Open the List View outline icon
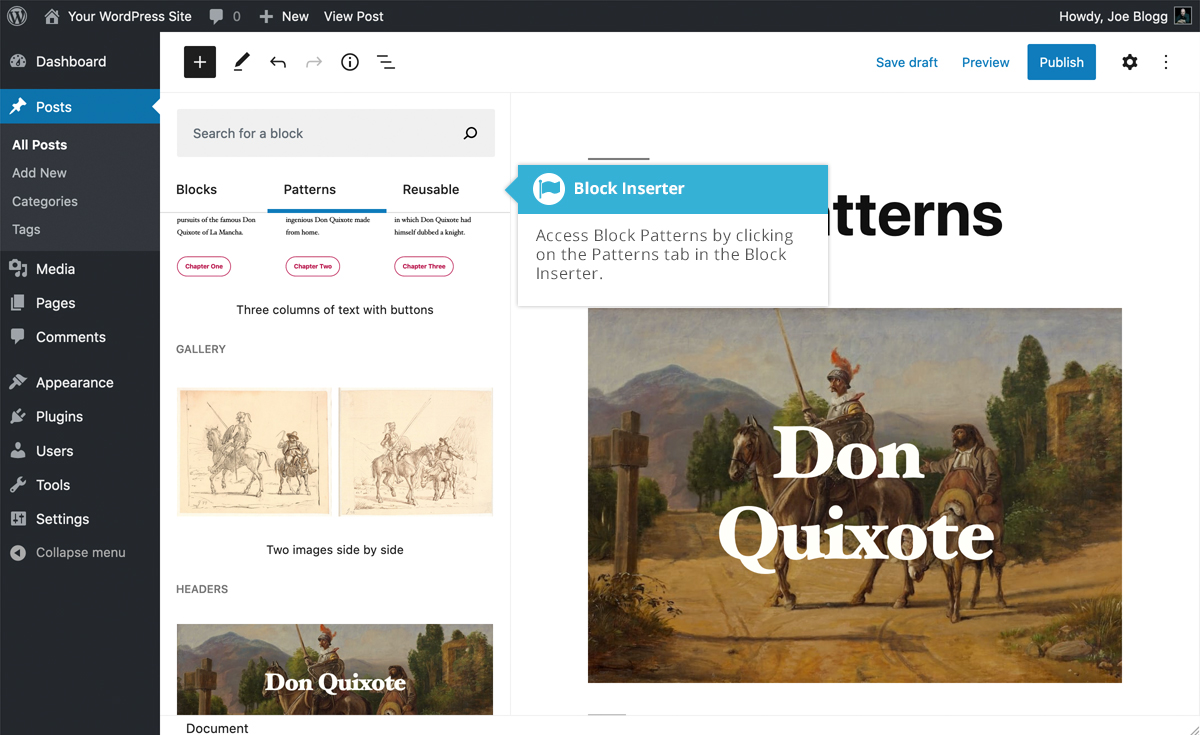 click(x=386, y=62)
